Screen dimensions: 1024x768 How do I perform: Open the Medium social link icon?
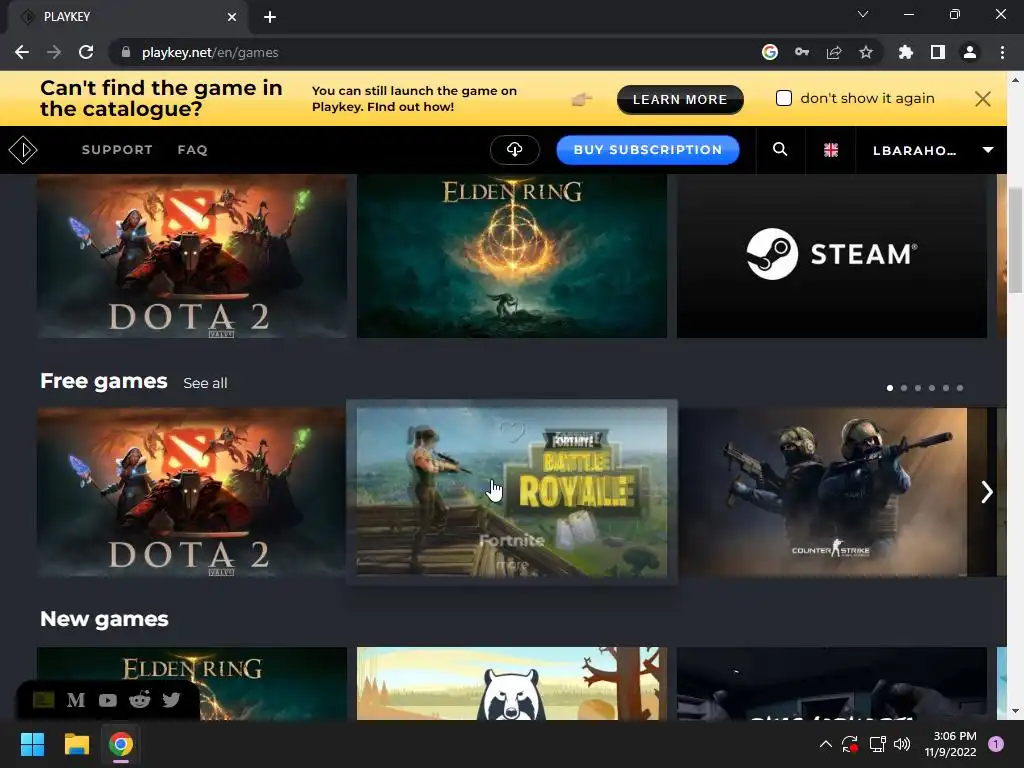coord(76,700)
